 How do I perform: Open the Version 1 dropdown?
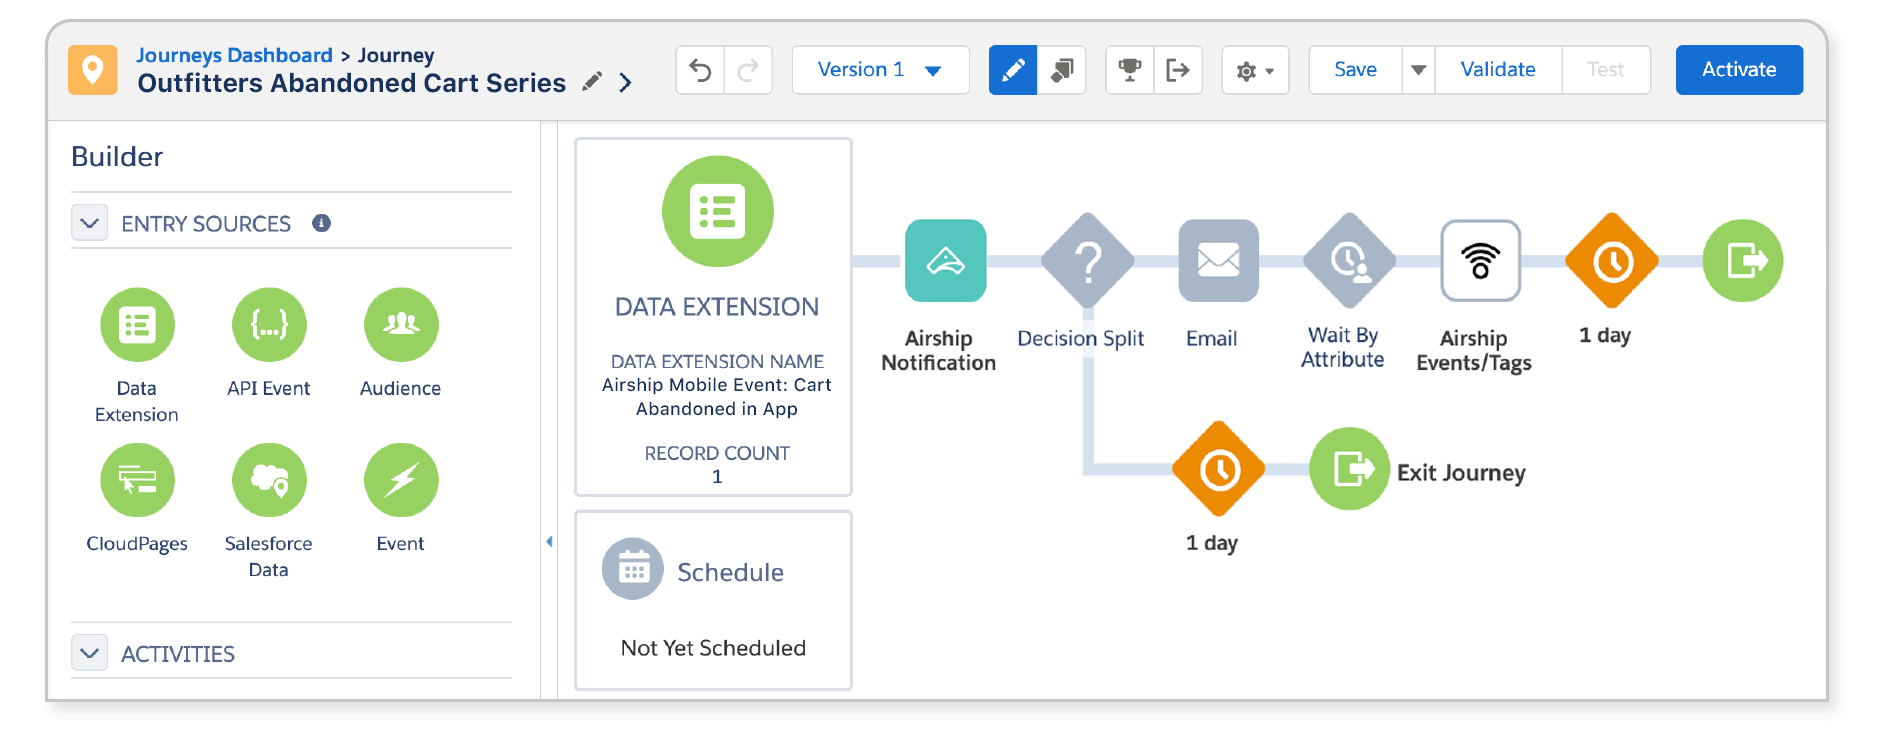880,70
